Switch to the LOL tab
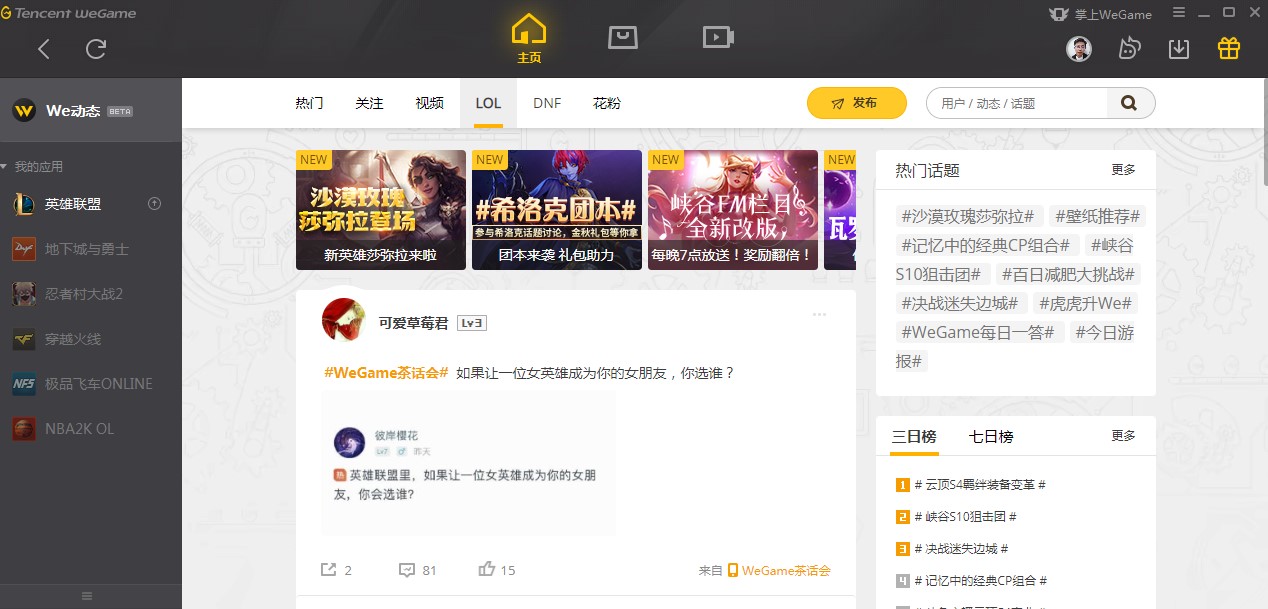Viewport: 1268px width, 609px height. pos(488,103)
